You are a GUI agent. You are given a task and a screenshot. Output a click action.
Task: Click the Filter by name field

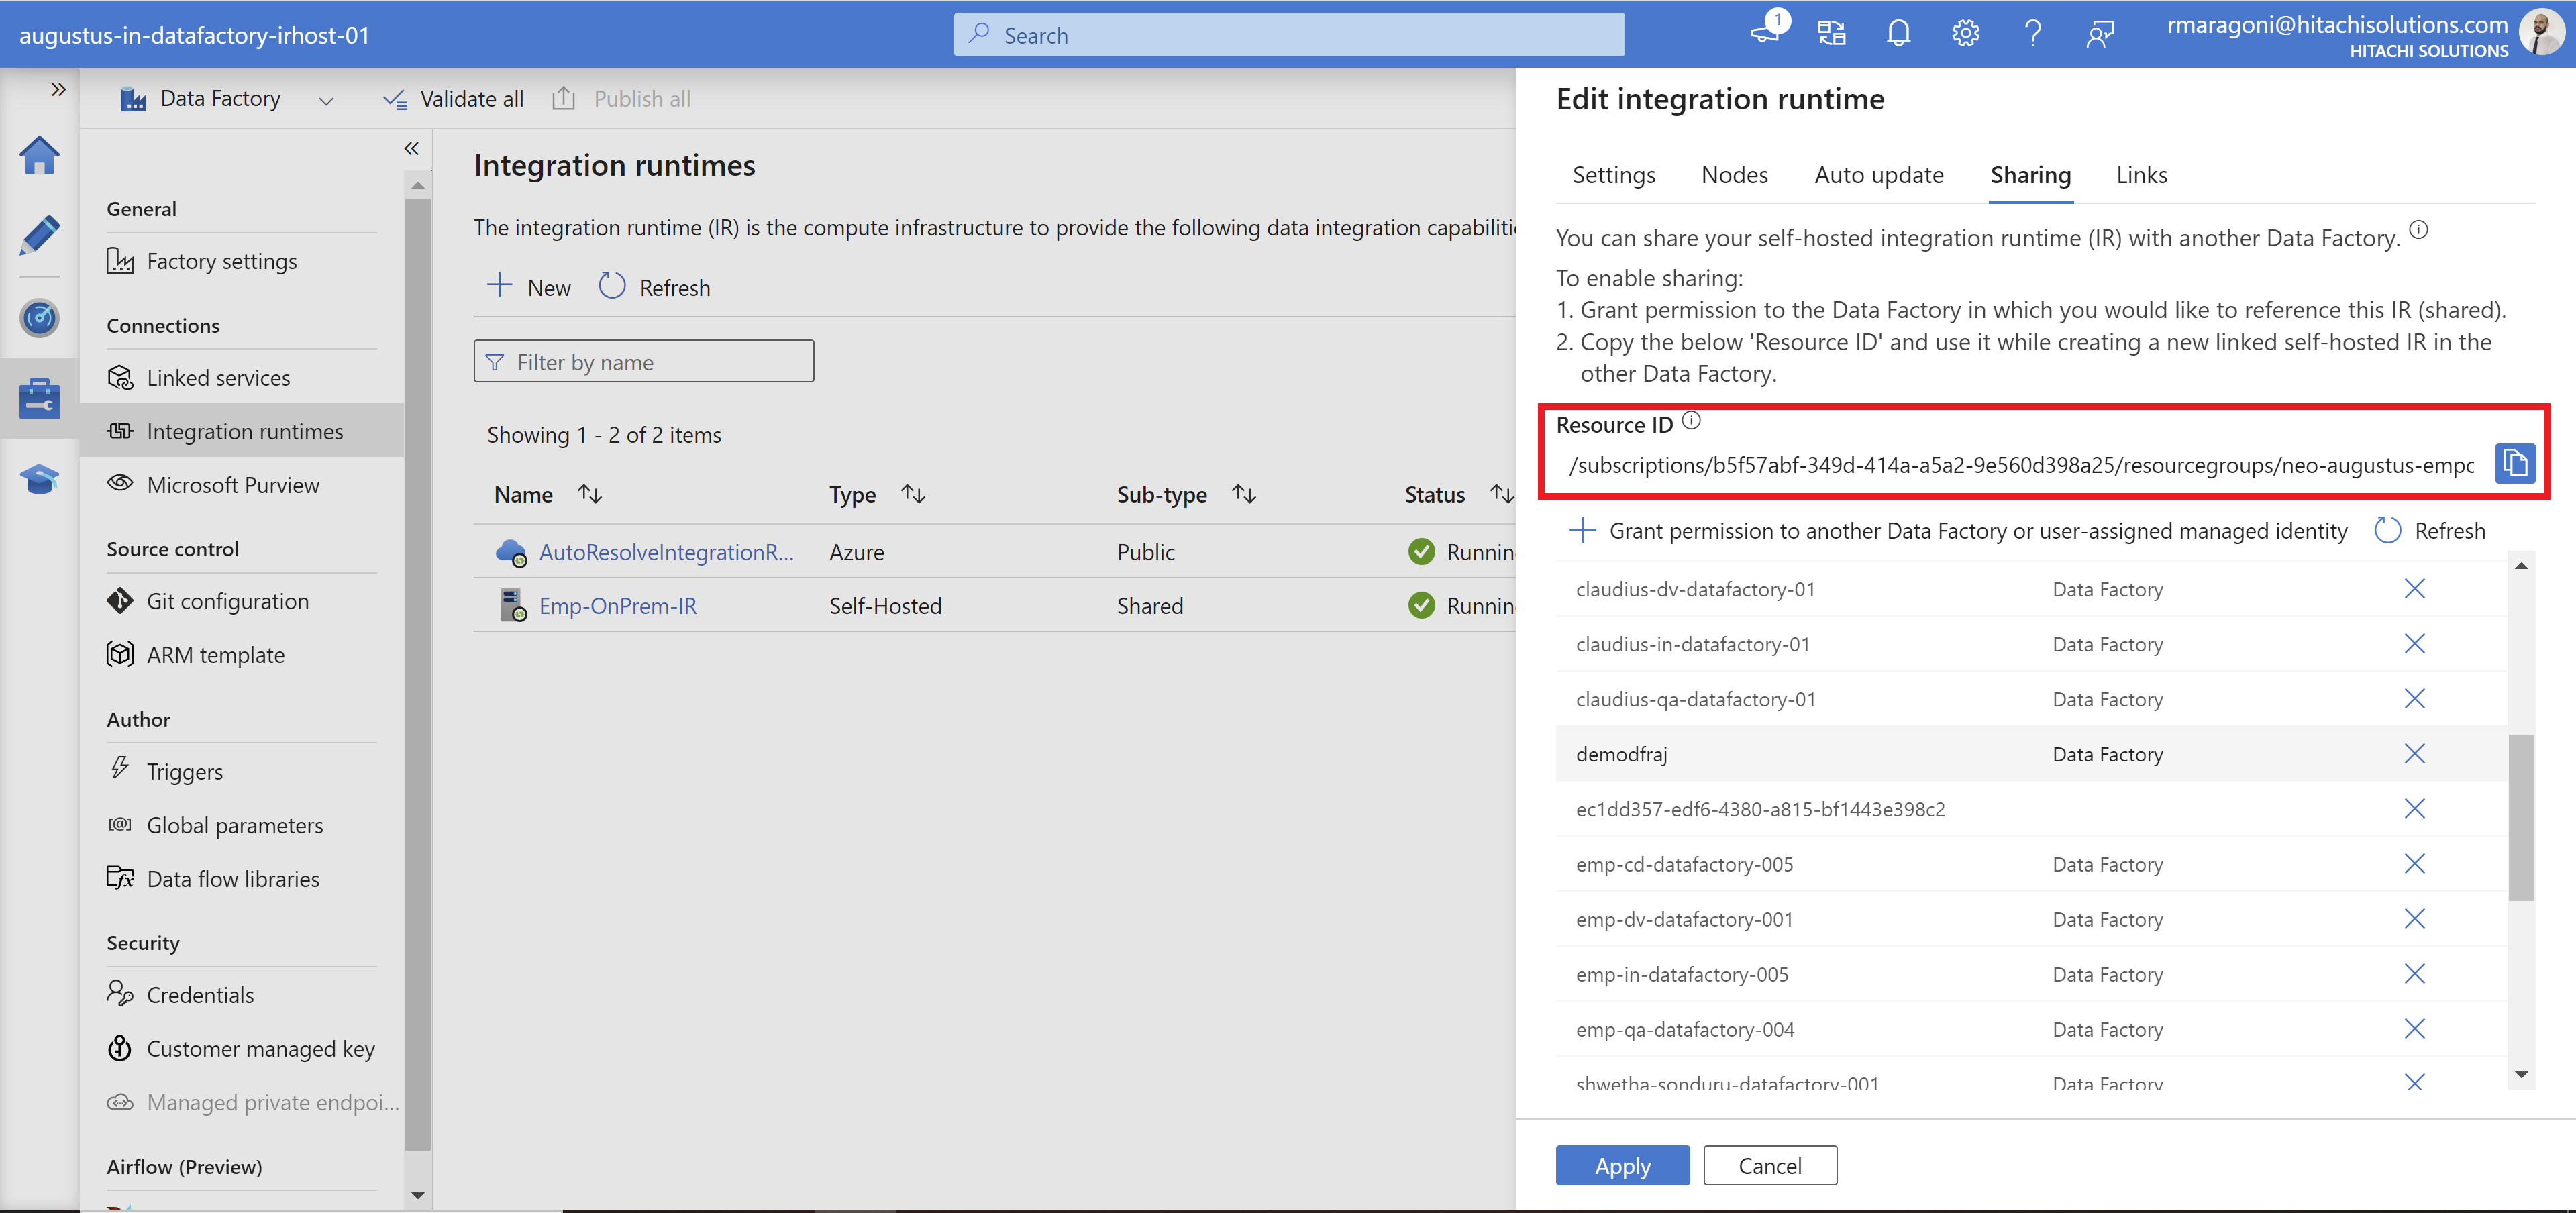pos(643,361)
